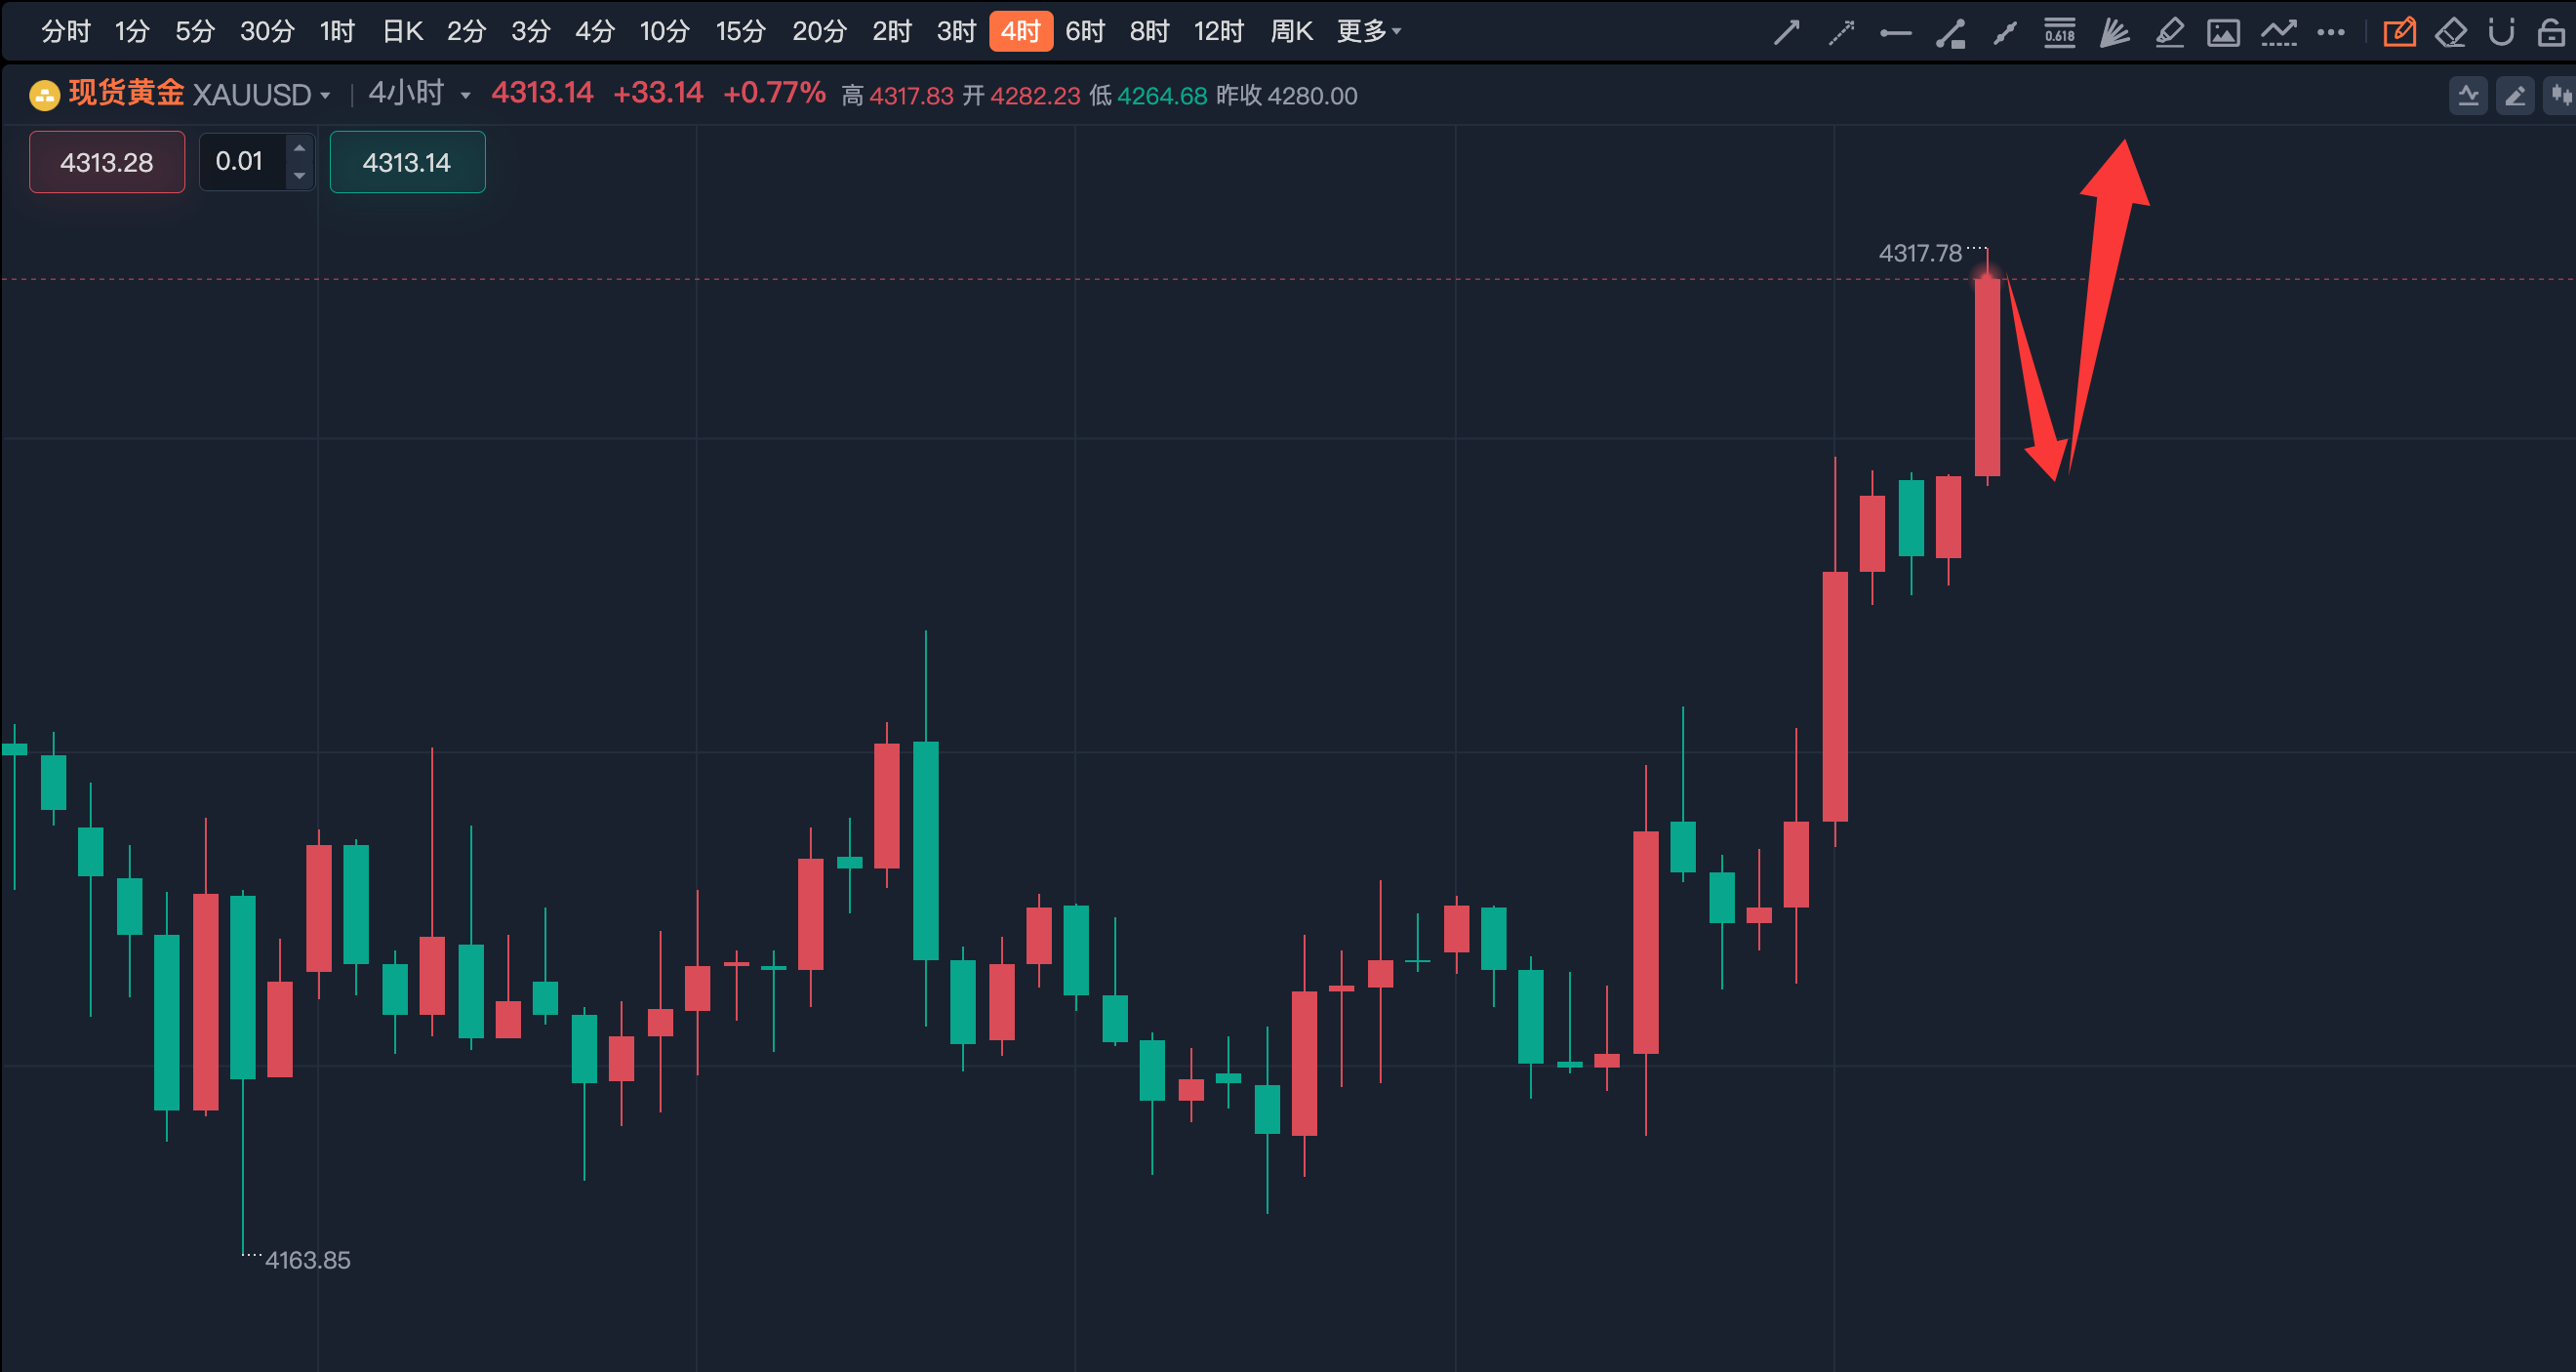Click the insert image icon

coord(2223,33)
